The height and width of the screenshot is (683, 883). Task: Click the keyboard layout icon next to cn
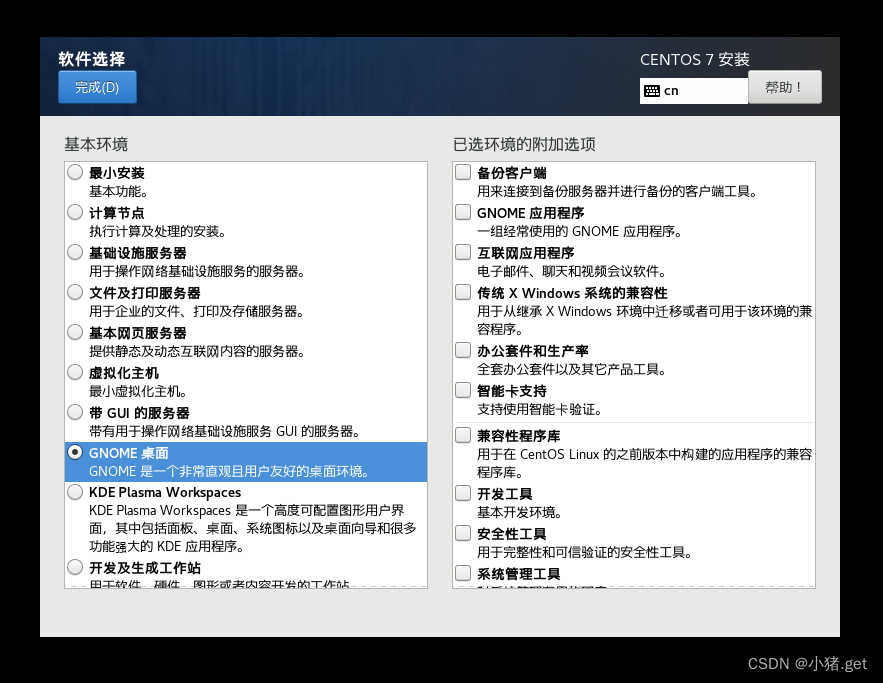[x=652, y=91]
